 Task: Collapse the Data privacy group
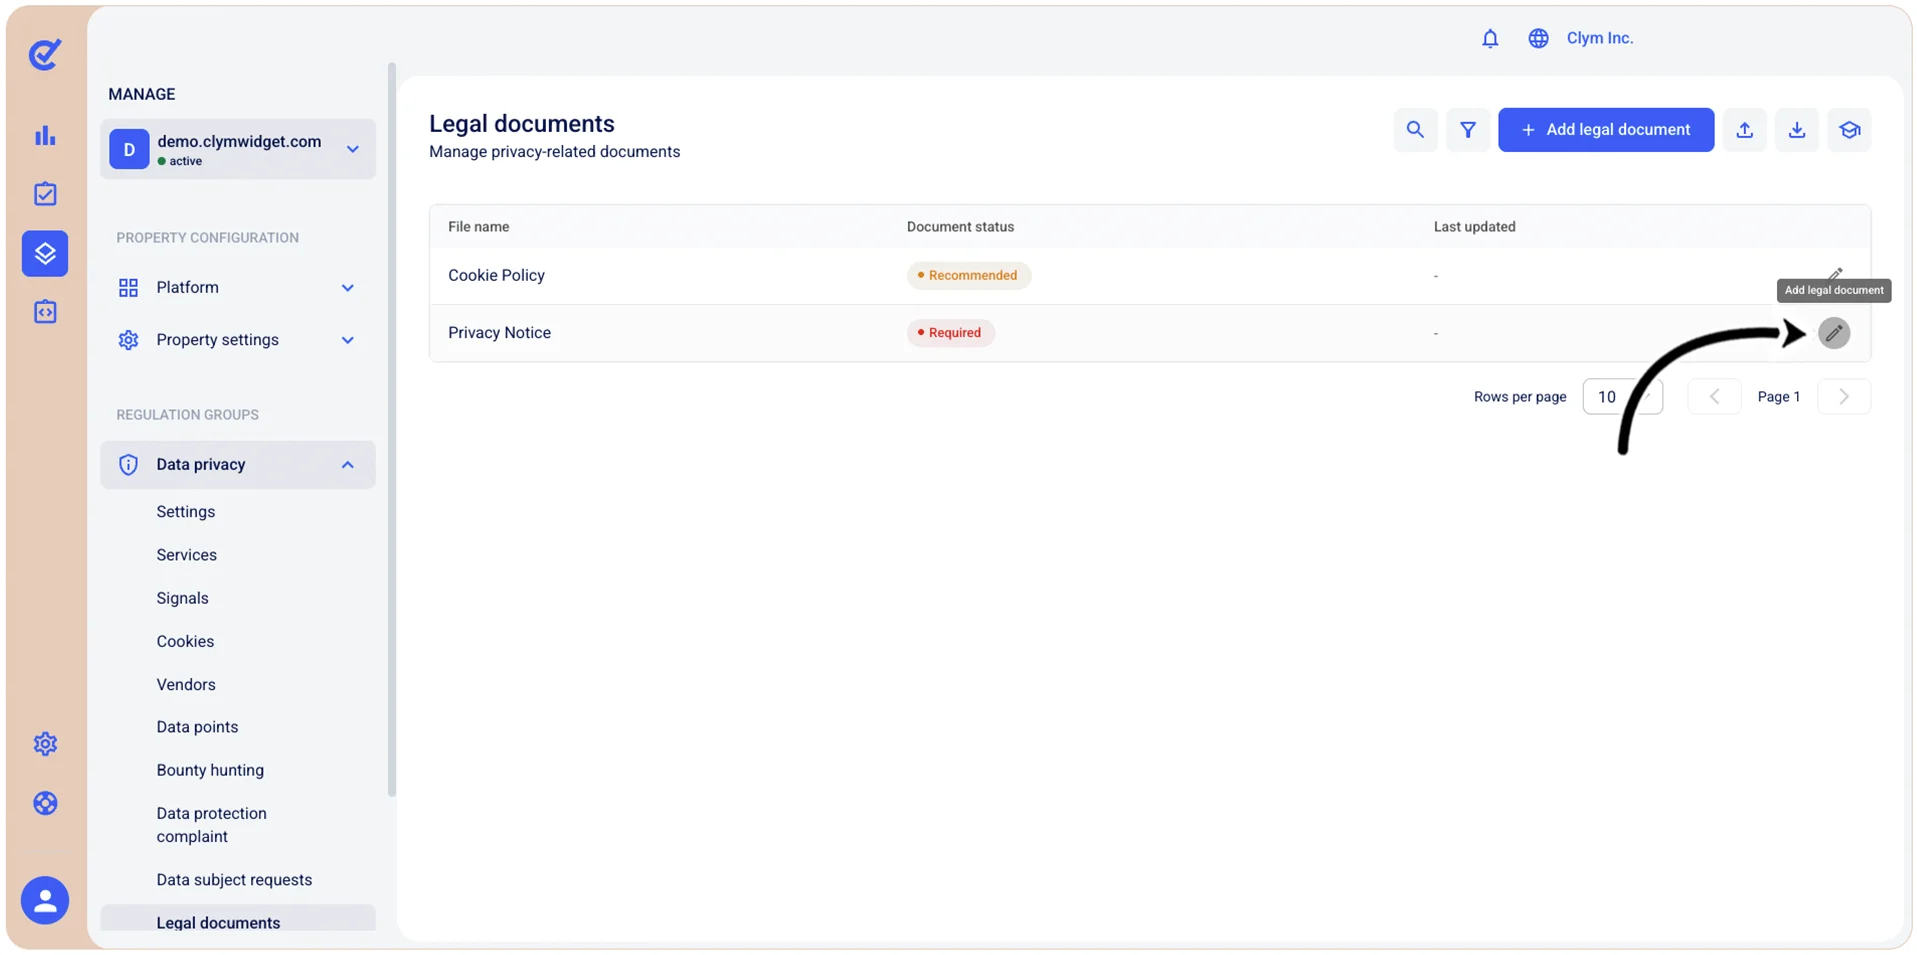[x=238, y=465]
